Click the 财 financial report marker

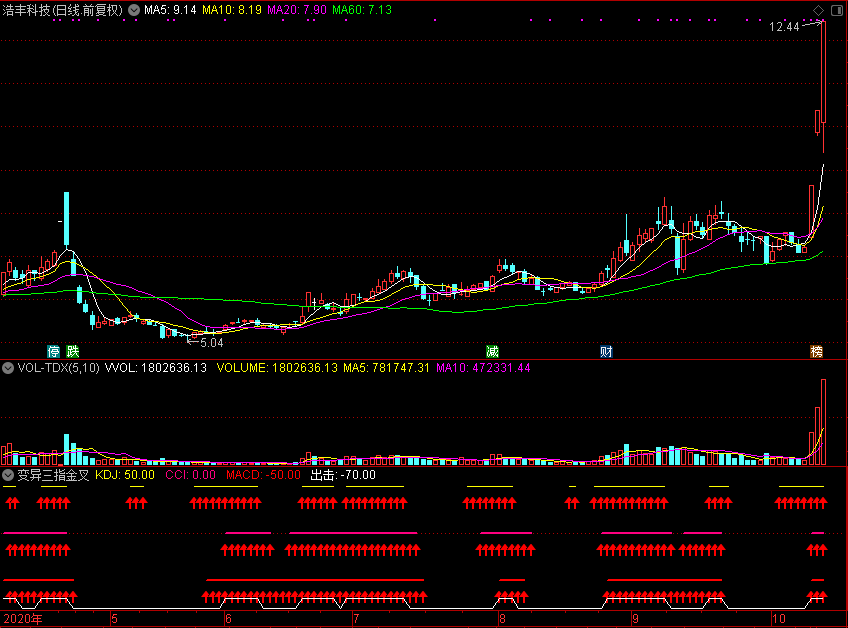pos(605,351)
